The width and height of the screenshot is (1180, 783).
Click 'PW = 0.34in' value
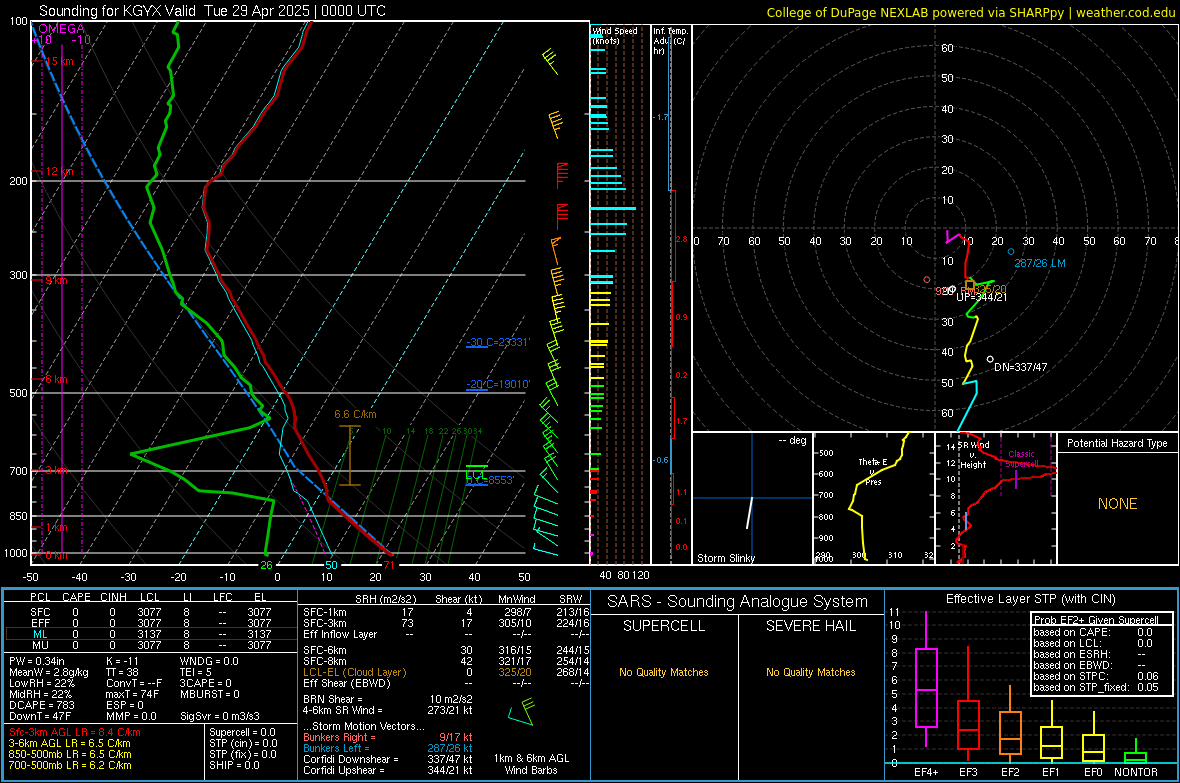37,662
